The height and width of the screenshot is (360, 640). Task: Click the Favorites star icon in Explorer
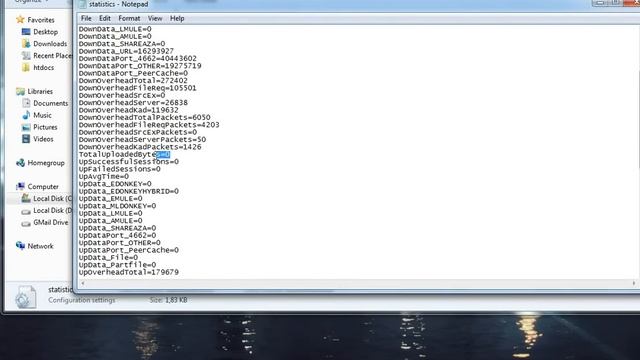click(20, 20)
